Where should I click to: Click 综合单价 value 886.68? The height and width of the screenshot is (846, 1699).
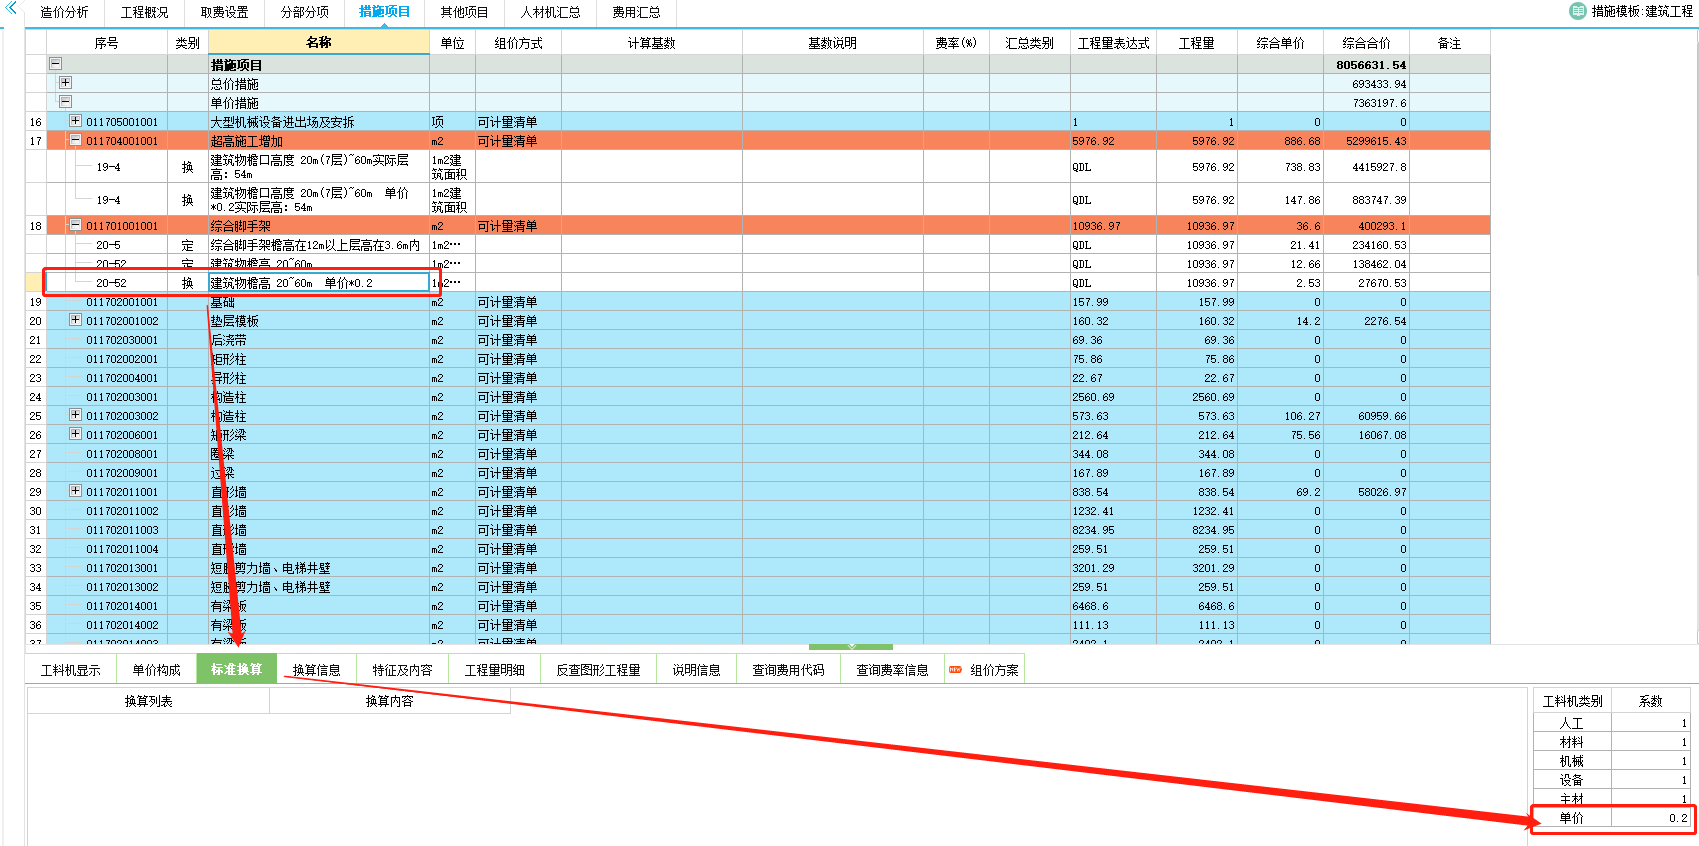click(1302, 141)
